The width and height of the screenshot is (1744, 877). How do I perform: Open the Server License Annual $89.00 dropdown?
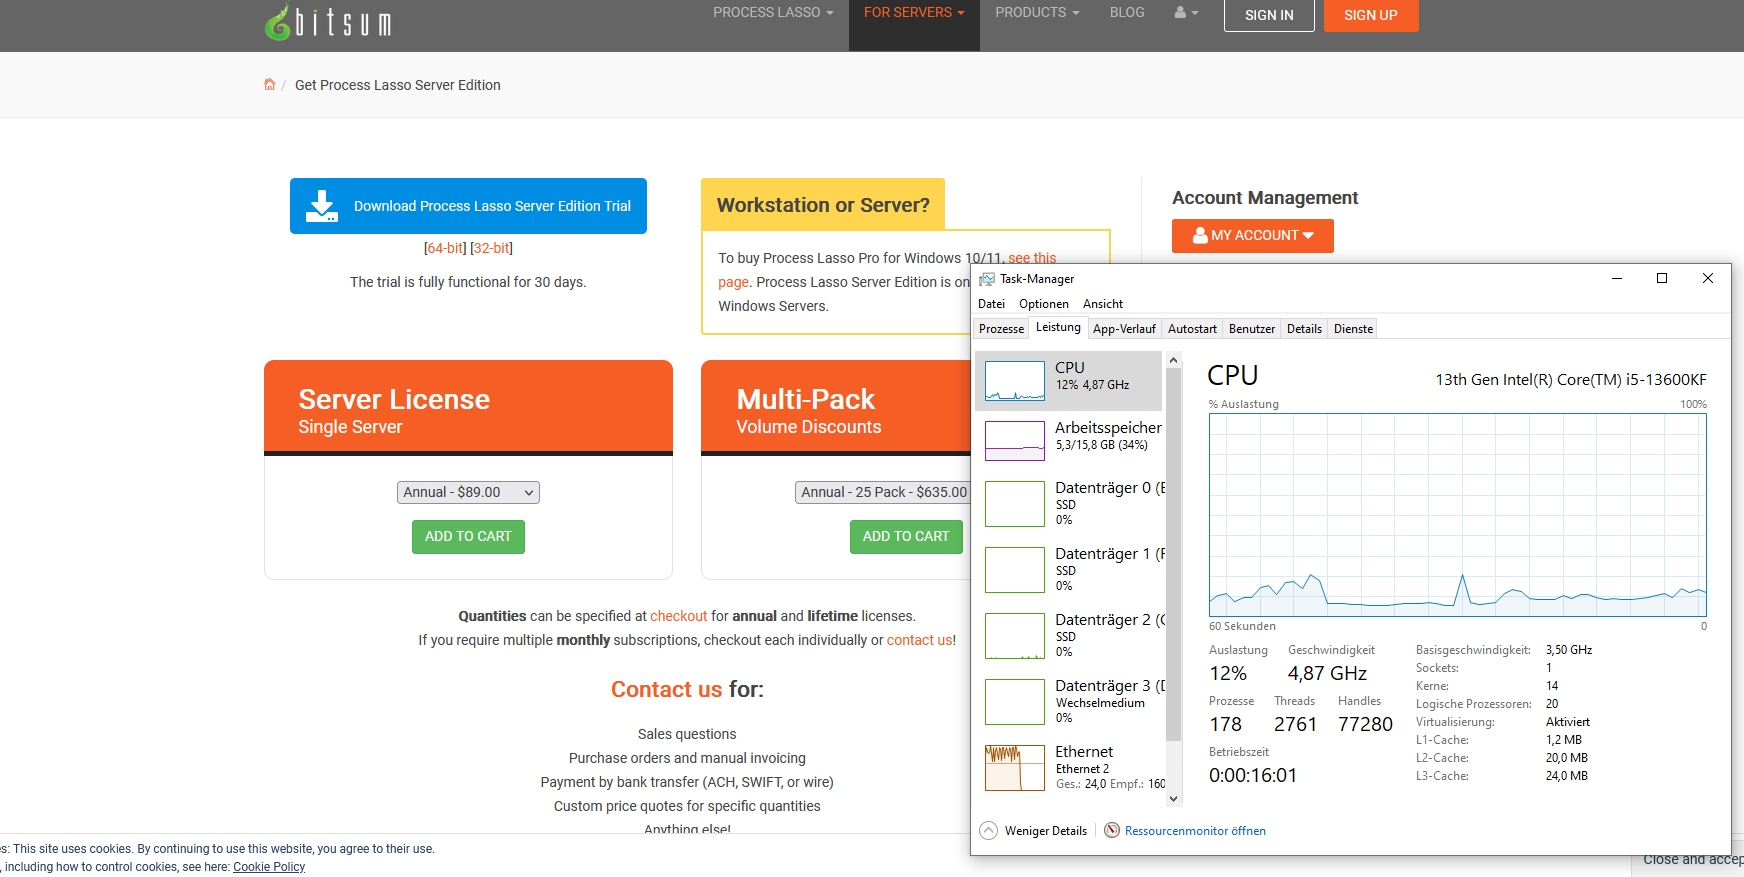tap(468, 492)
